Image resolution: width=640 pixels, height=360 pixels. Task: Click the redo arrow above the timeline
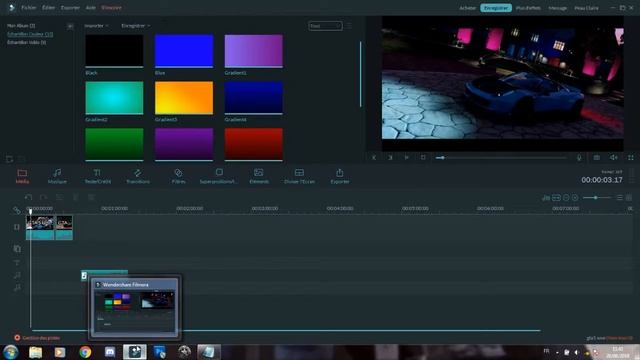pyautogui.click(x=44, y=197)
